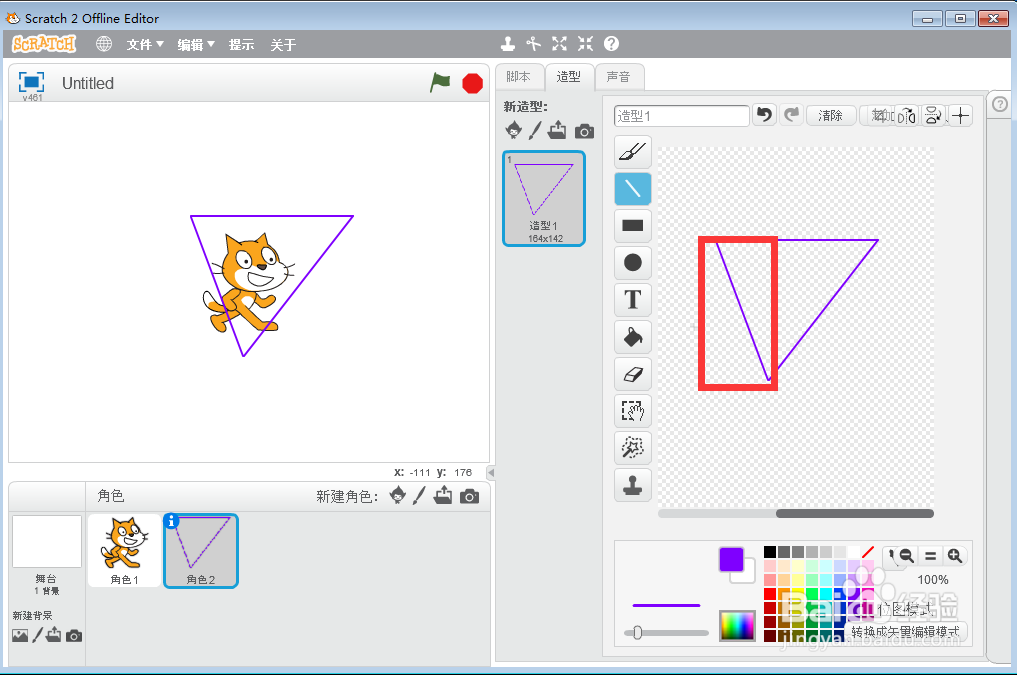Select the stage 舞台 thumbnail
Screen dimensions: 1017x675
point(47,541)
